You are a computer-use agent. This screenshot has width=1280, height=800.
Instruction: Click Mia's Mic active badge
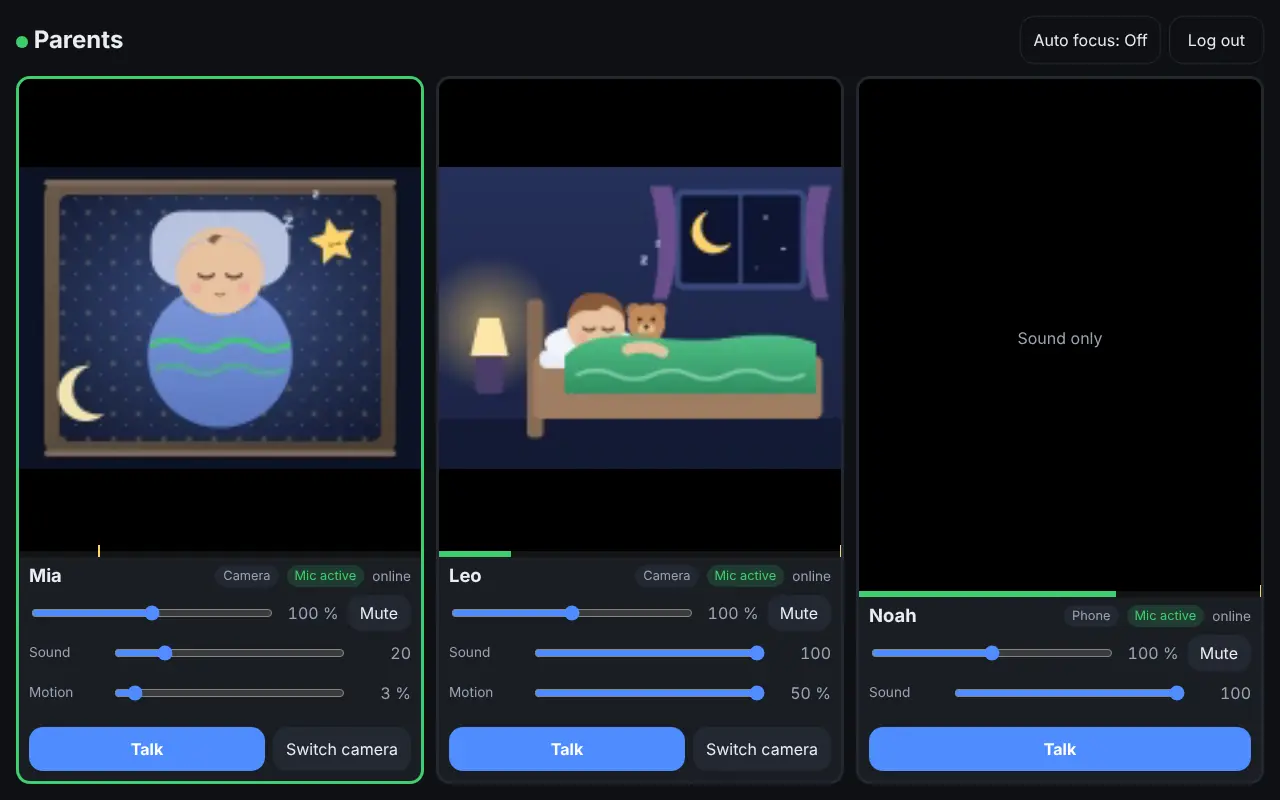325,576
